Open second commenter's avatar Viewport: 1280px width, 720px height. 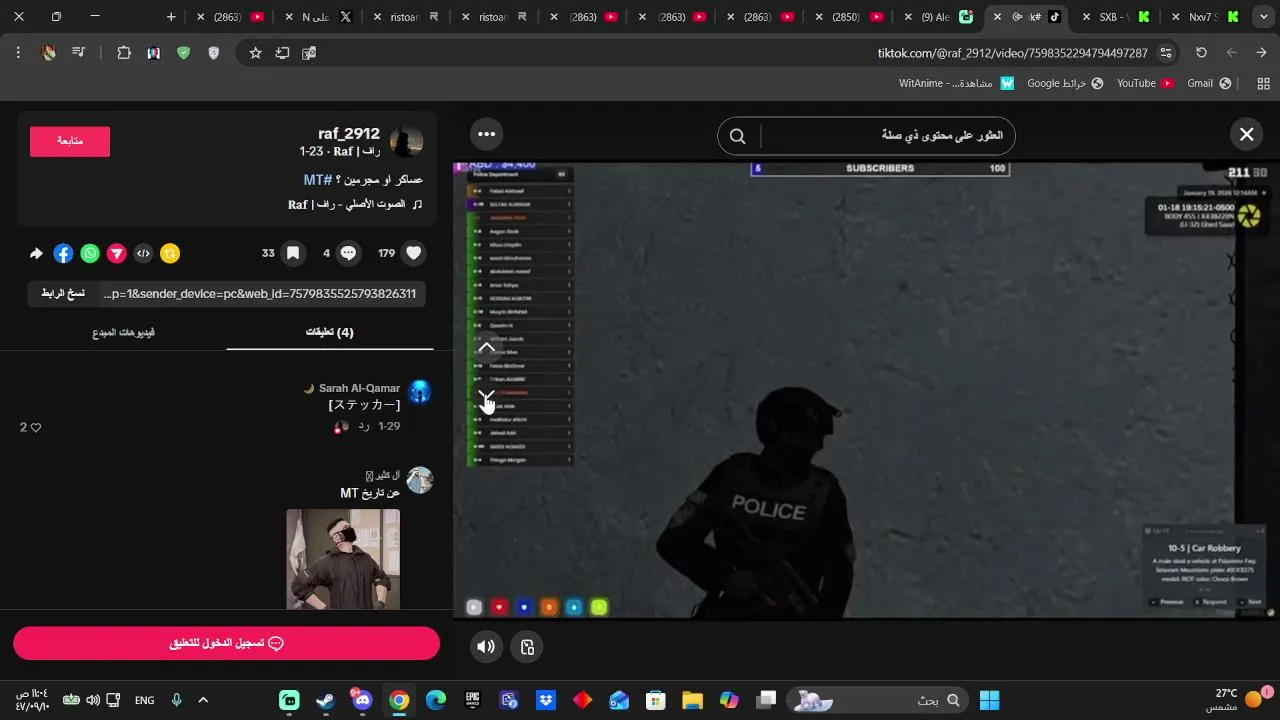(x=420, y=480)
